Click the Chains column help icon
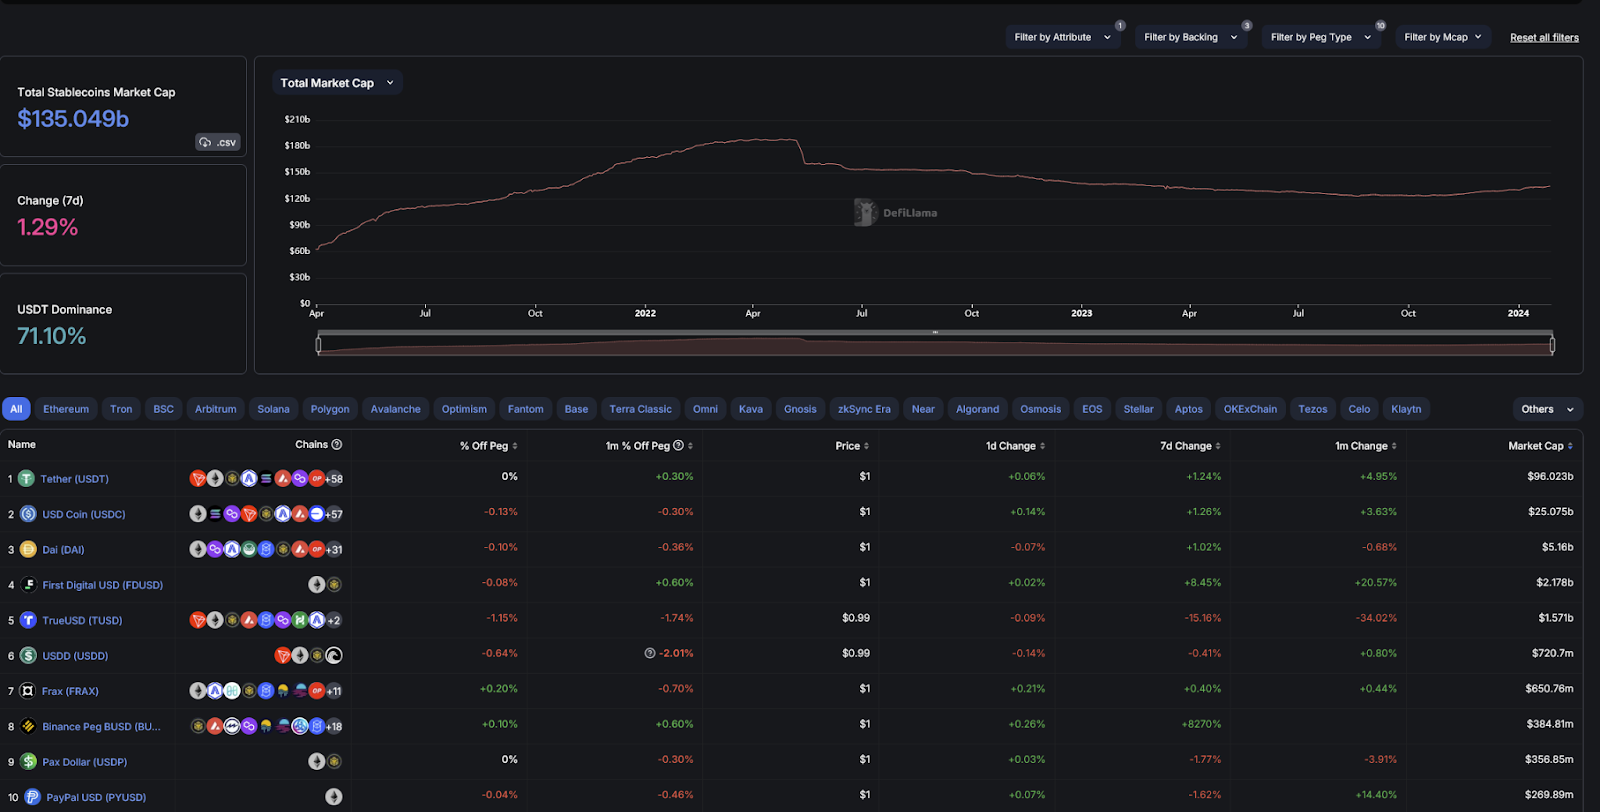The width and height of the screenshot is (1600, 812). [x=337, y=445]
